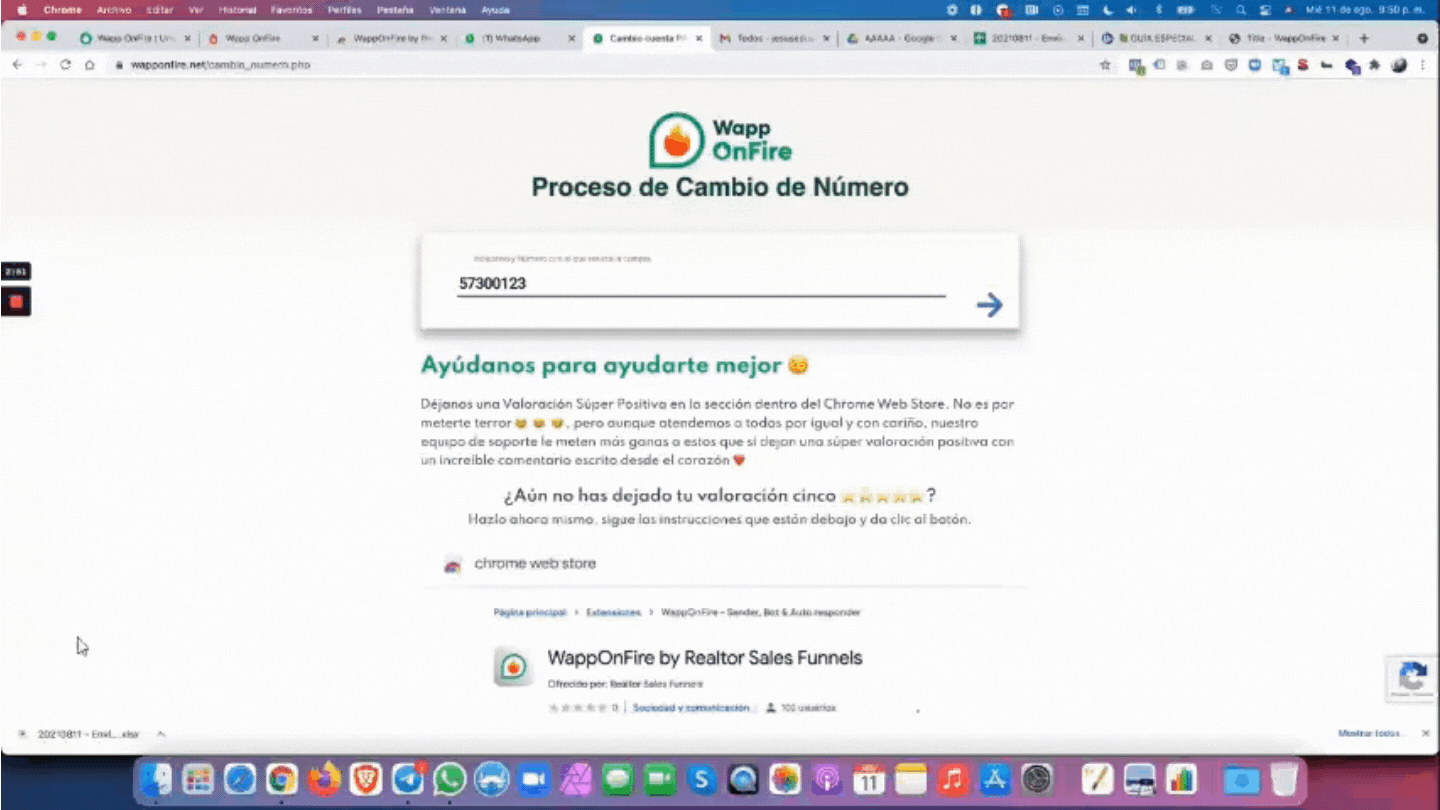The width and height of the screenshot is (1440, 810).
Task: Open Firefox from the Dock
Action: (x=324, y=779)
